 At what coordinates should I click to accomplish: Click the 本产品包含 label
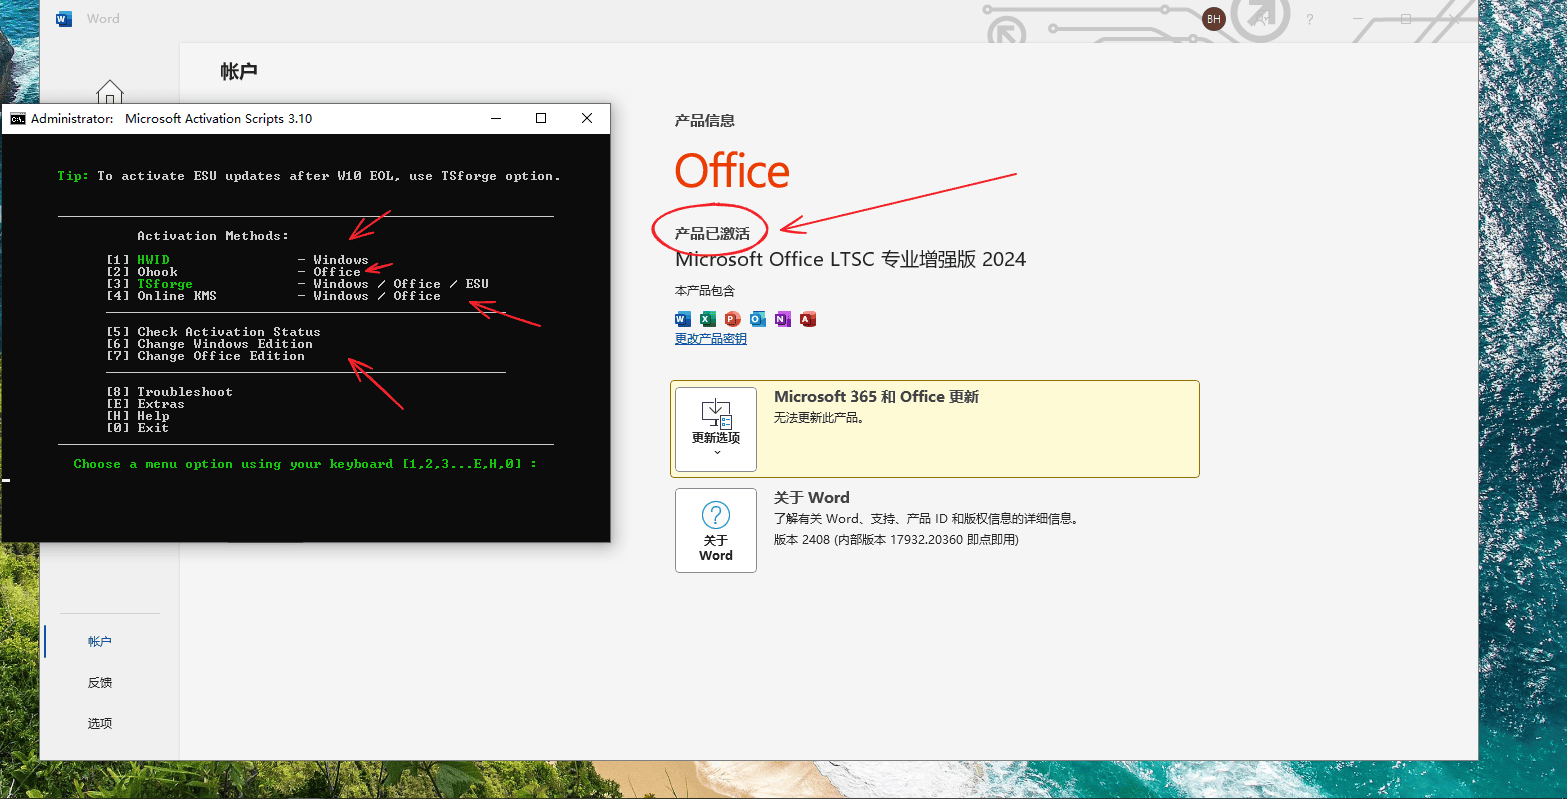[705, 291]
